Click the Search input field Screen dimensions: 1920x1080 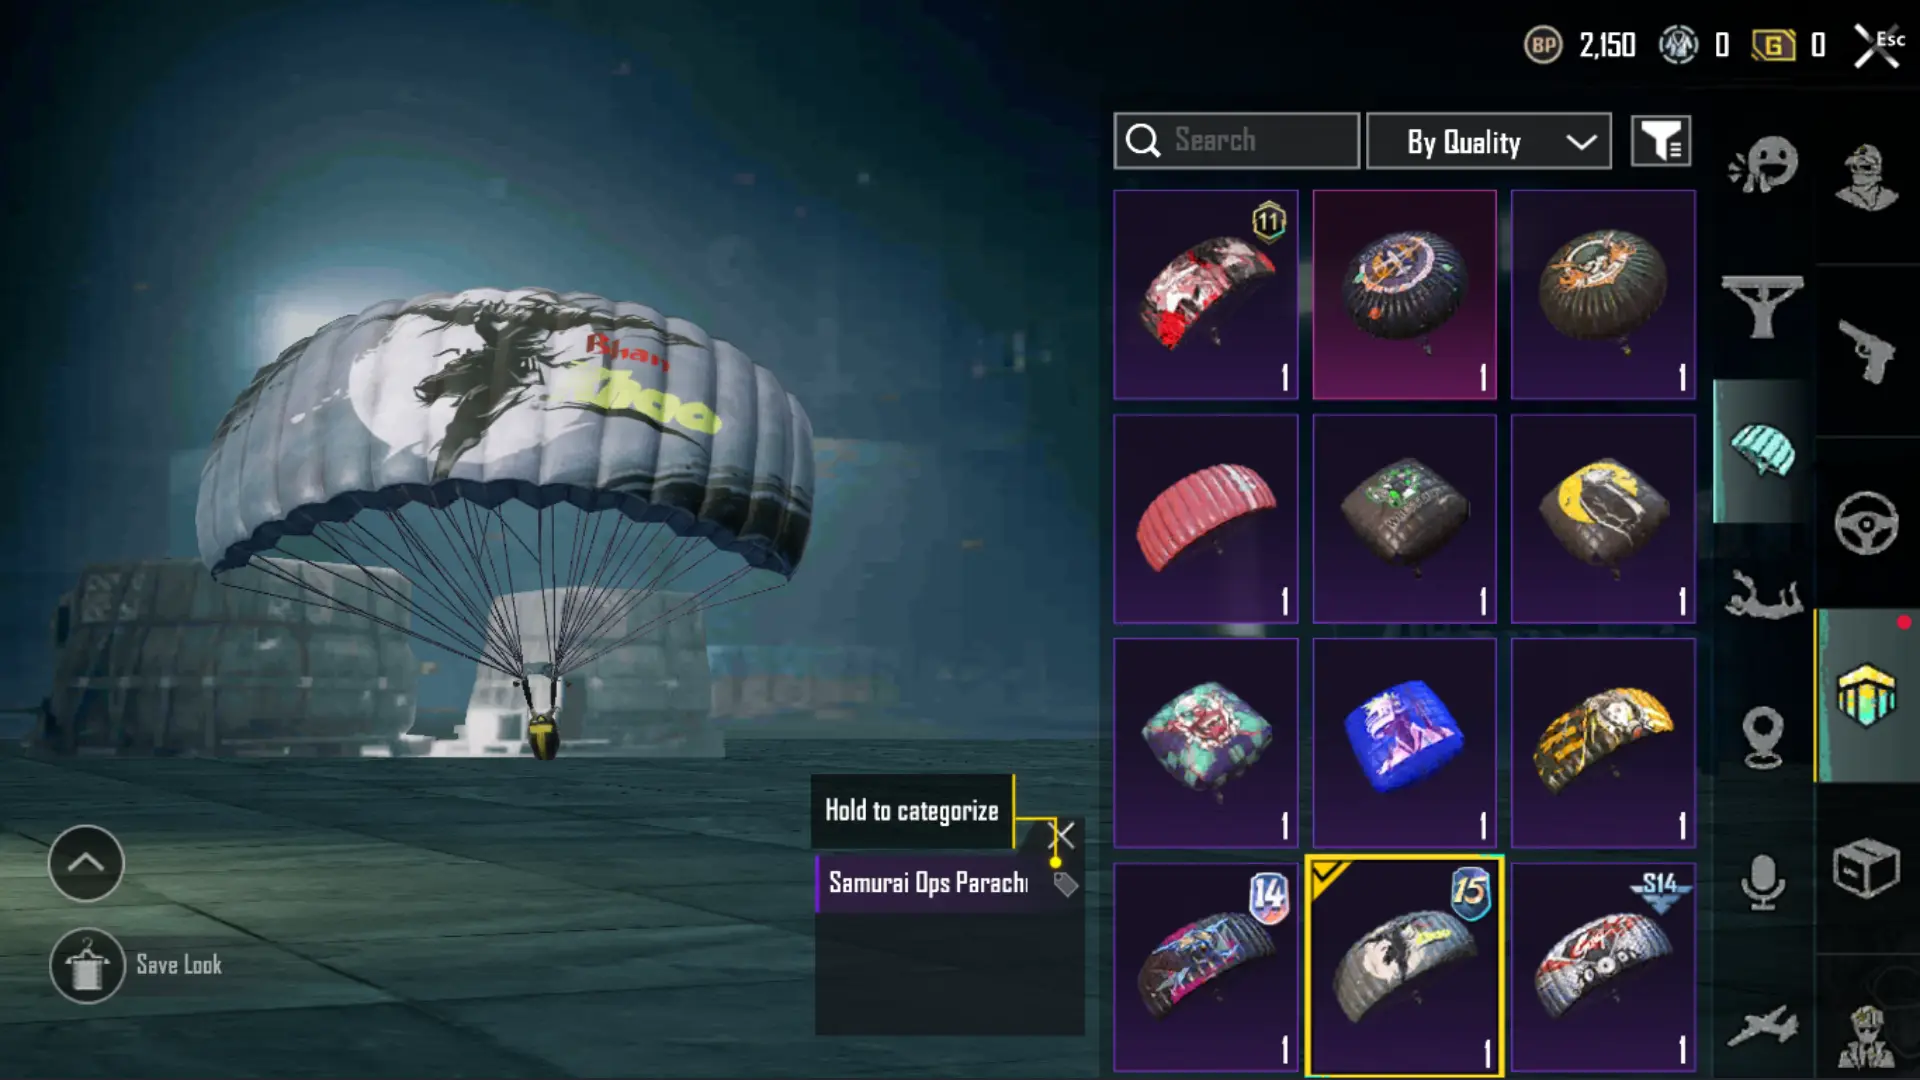pos(1236,141)
